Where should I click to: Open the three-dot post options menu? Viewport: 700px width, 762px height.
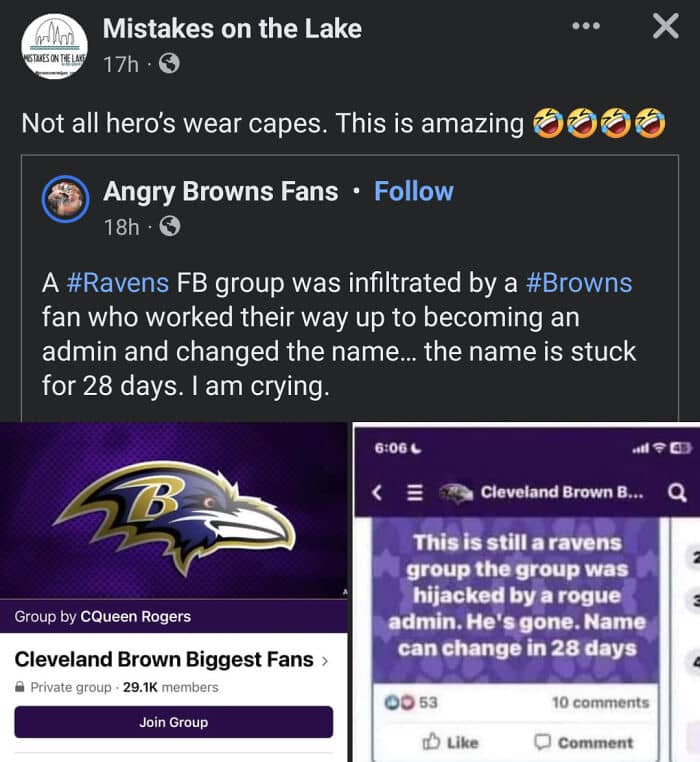point(586,27)
